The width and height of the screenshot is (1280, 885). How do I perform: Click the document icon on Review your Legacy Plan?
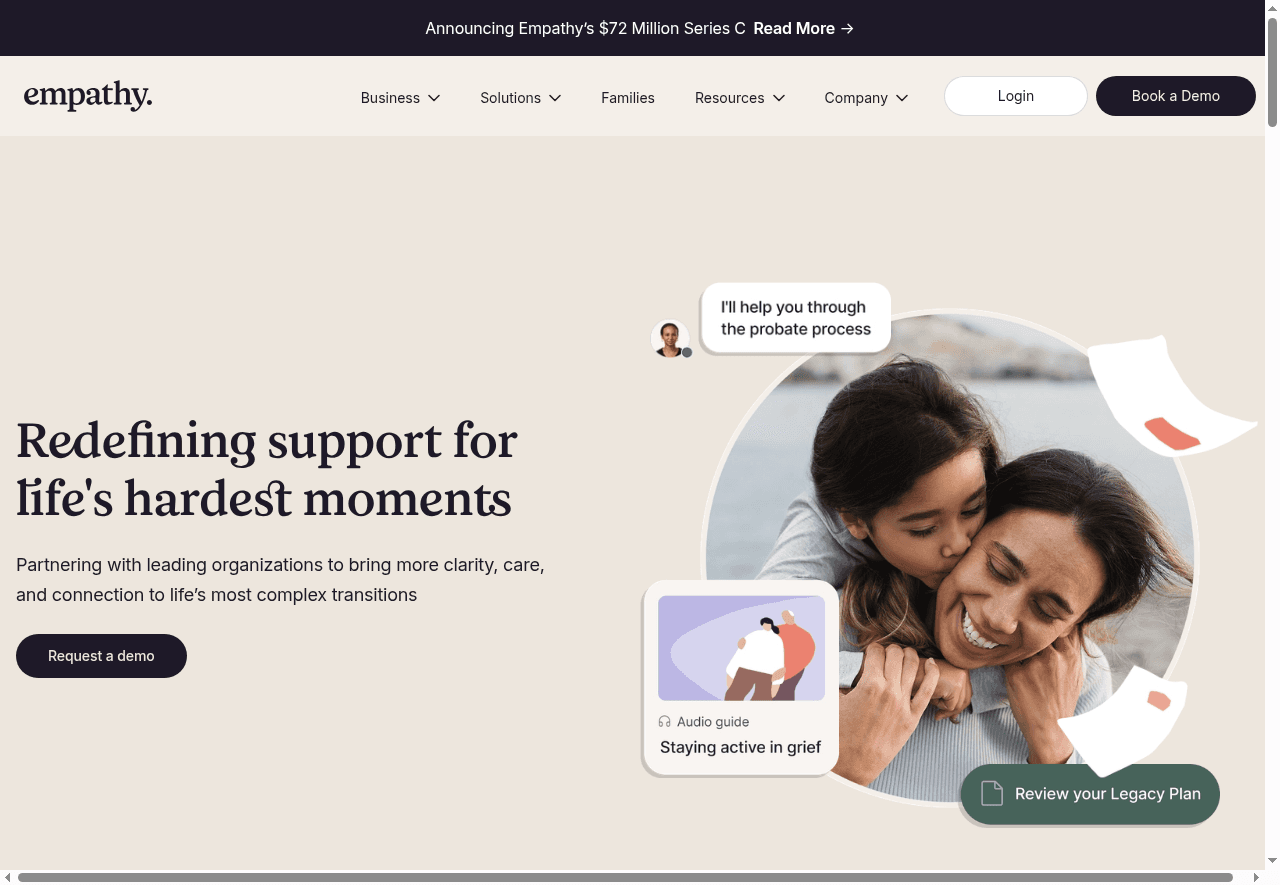[x=991, y=794]
